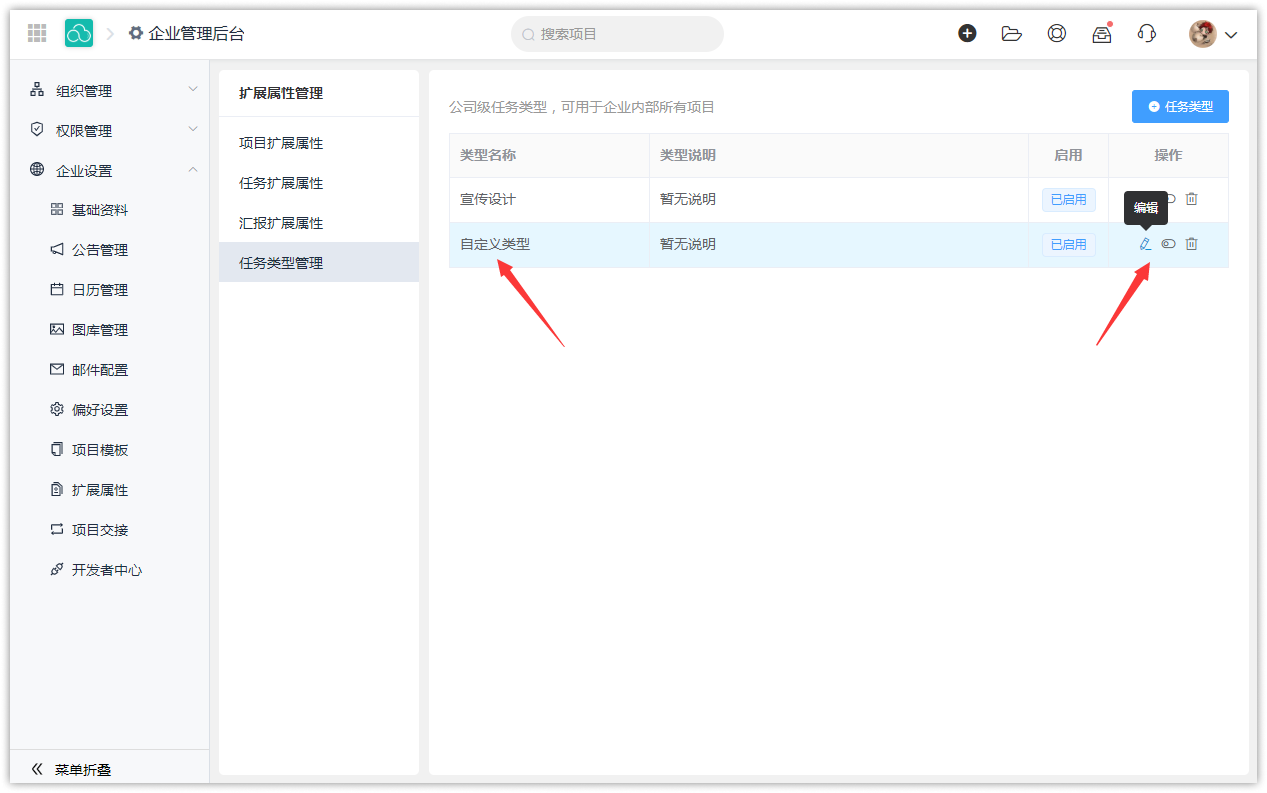Click the 项目交接 swap arrows icon

click(x=57, y=530)
